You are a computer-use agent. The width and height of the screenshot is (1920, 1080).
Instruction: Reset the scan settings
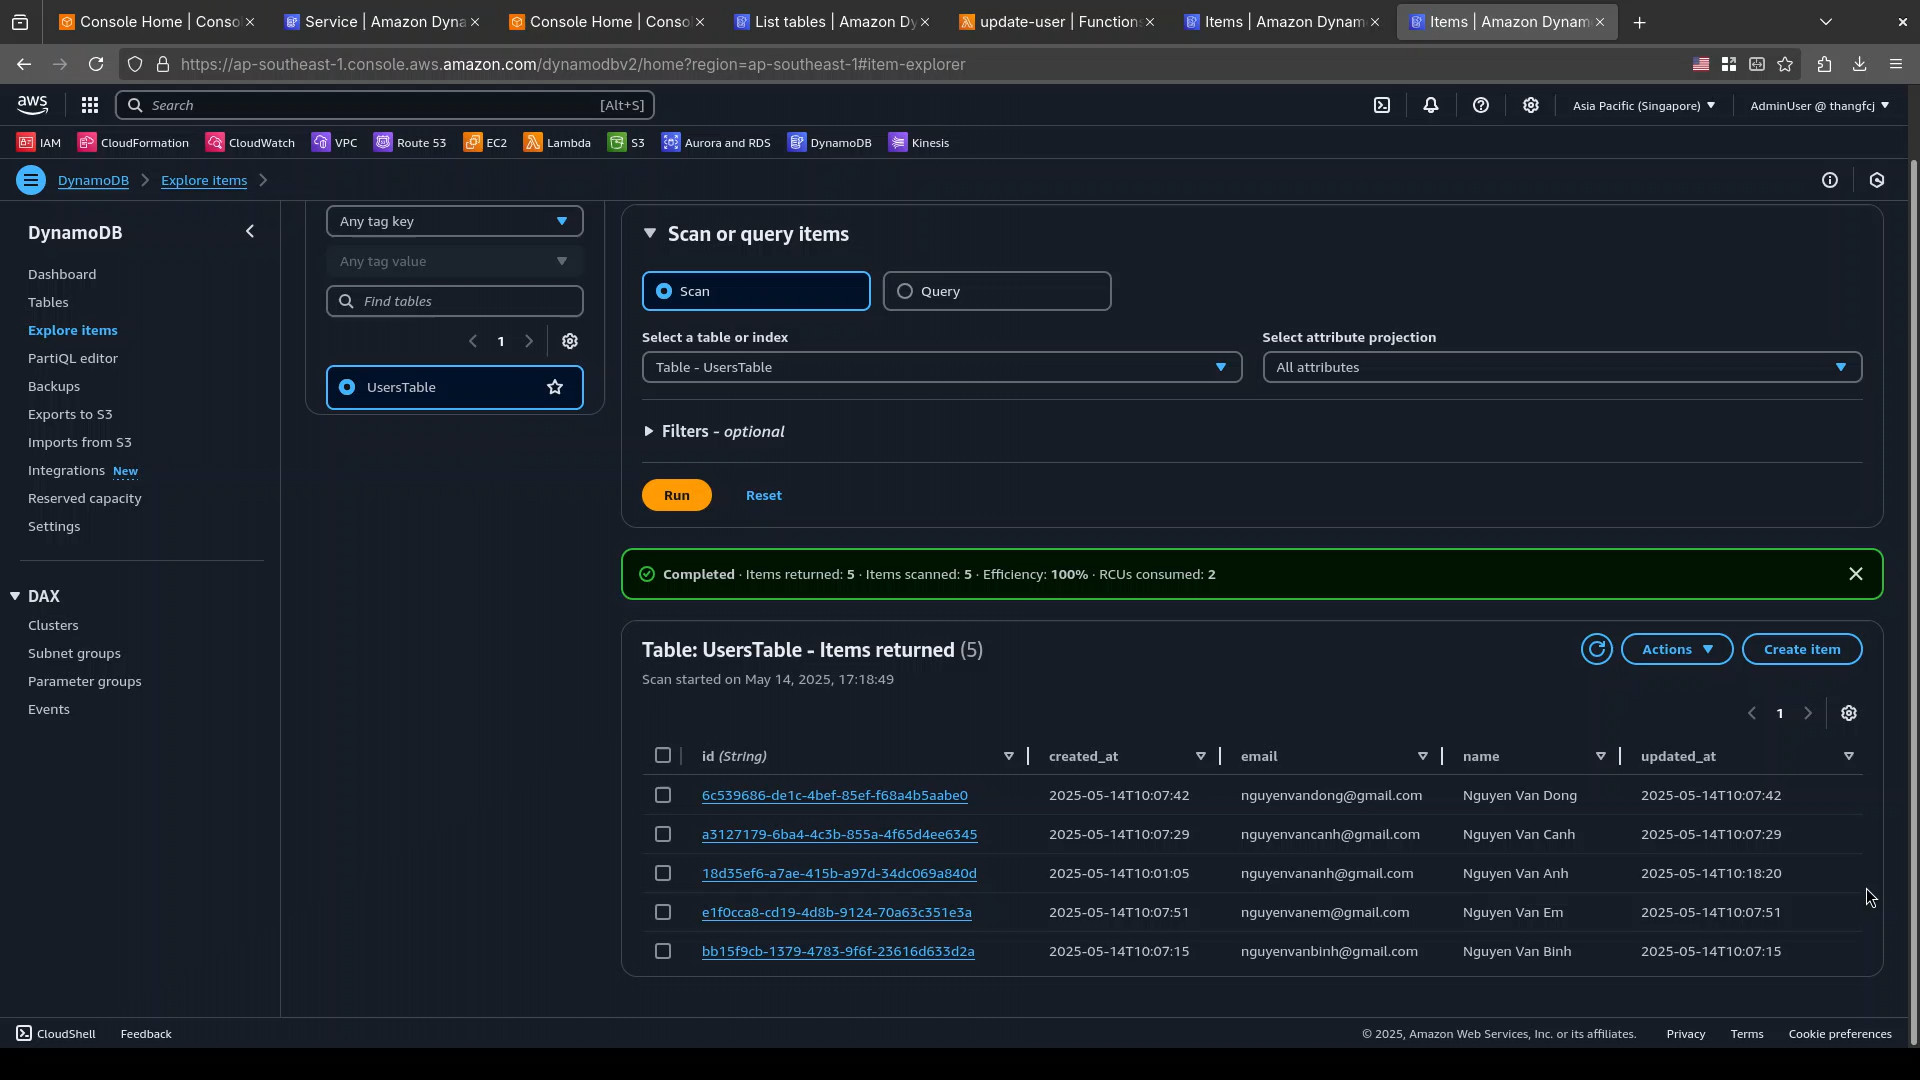(764, 495)
